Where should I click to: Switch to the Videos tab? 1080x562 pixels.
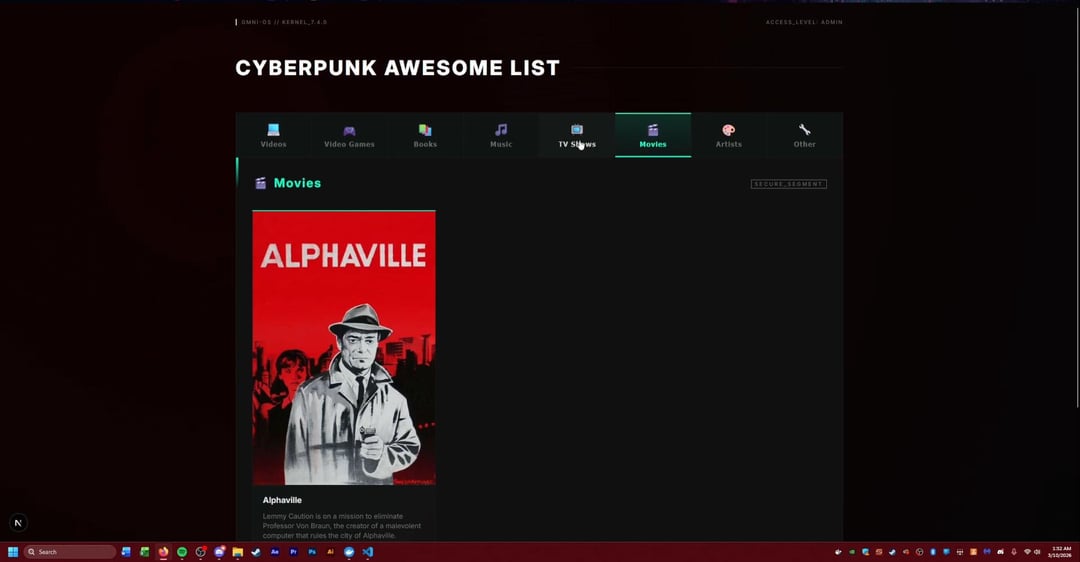273,136
